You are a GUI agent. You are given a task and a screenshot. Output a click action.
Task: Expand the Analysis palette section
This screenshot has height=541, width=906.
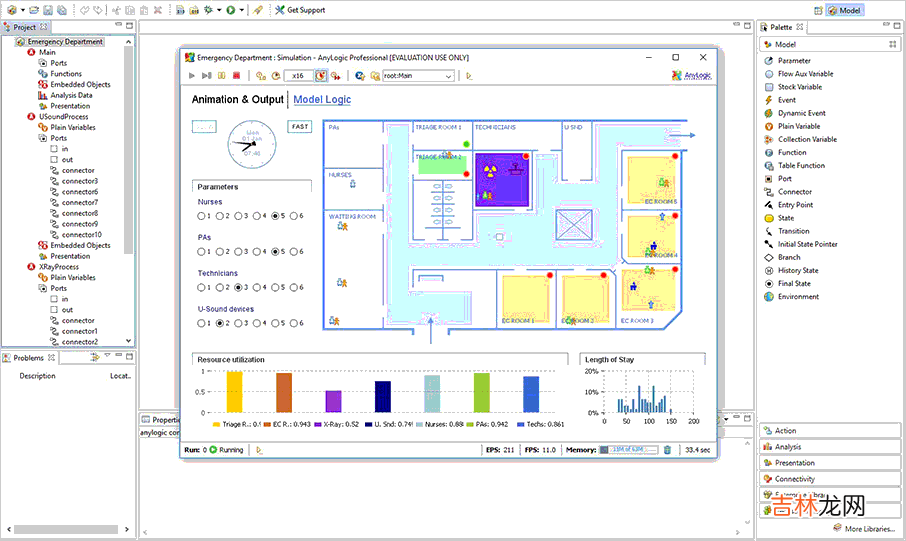[788, 447]
